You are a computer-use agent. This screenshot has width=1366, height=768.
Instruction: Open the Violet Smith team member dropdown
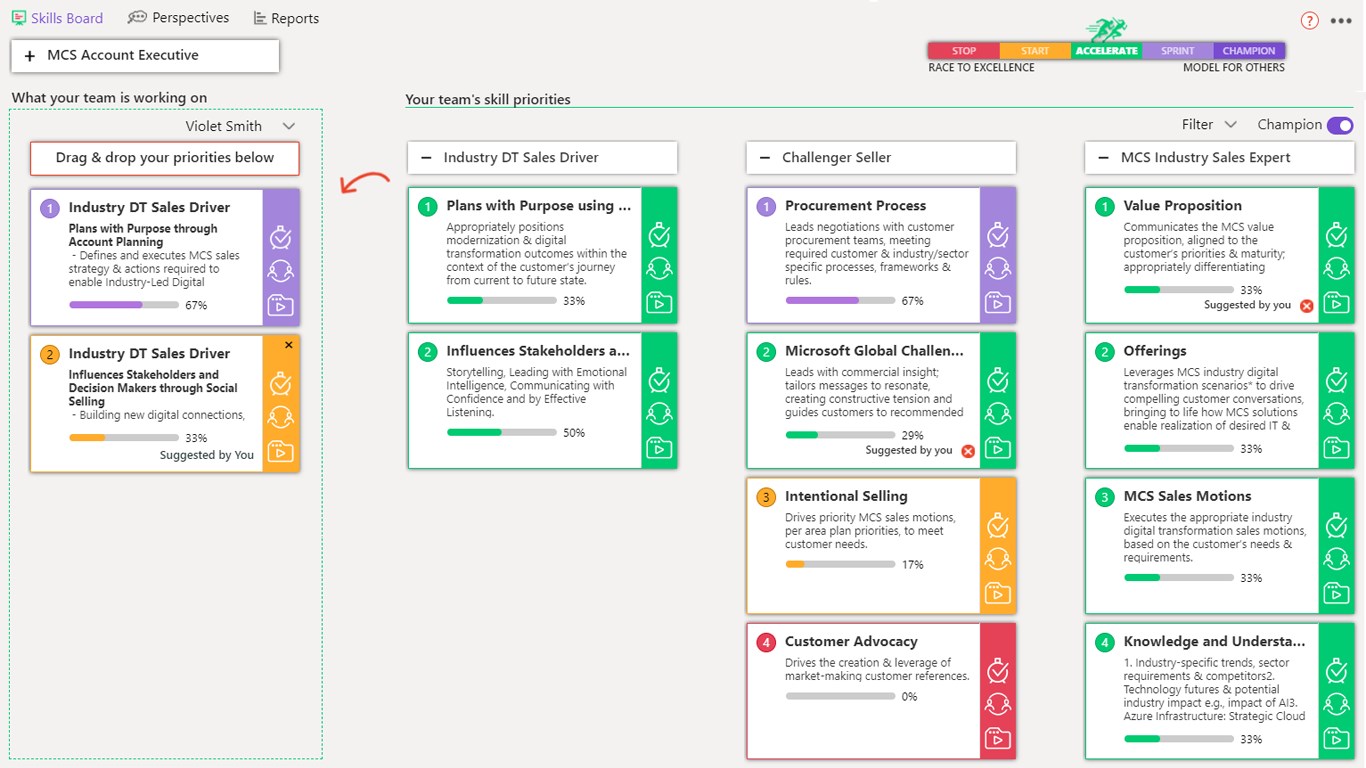[x=240, y=126]
